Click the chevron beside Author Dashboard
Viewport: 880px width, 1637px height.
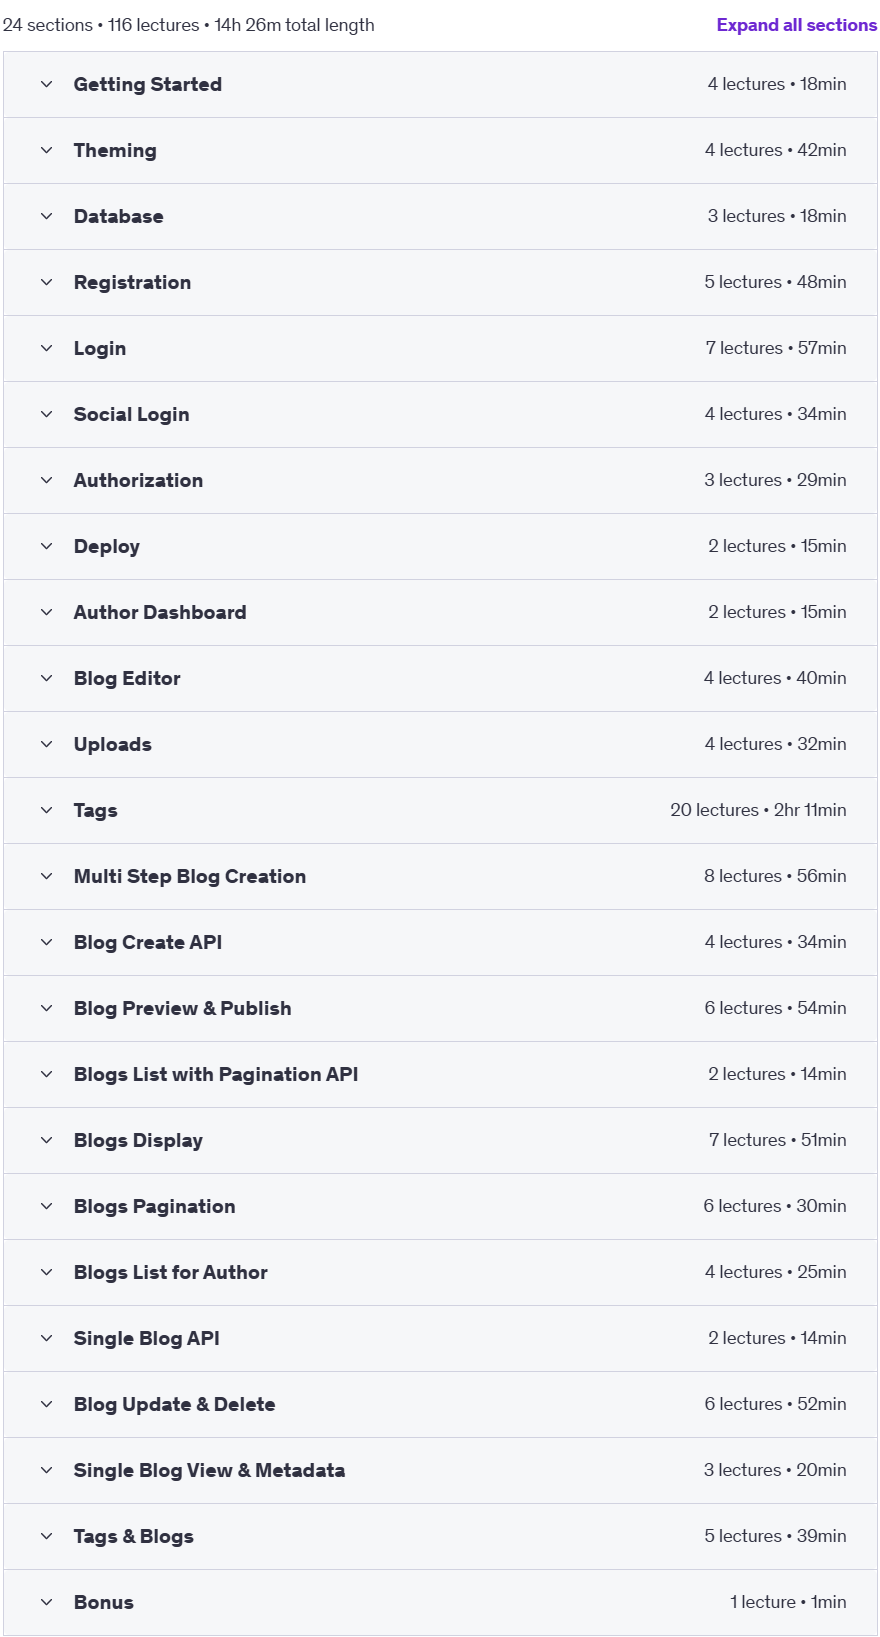coord(46,612)
